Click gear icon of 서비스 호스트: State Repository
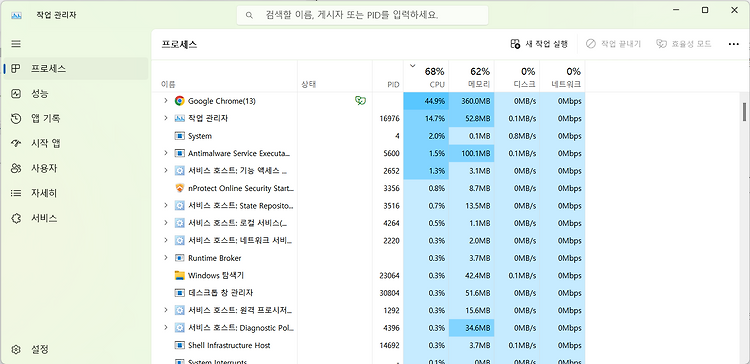750x364 pixels. pos(179,205)
